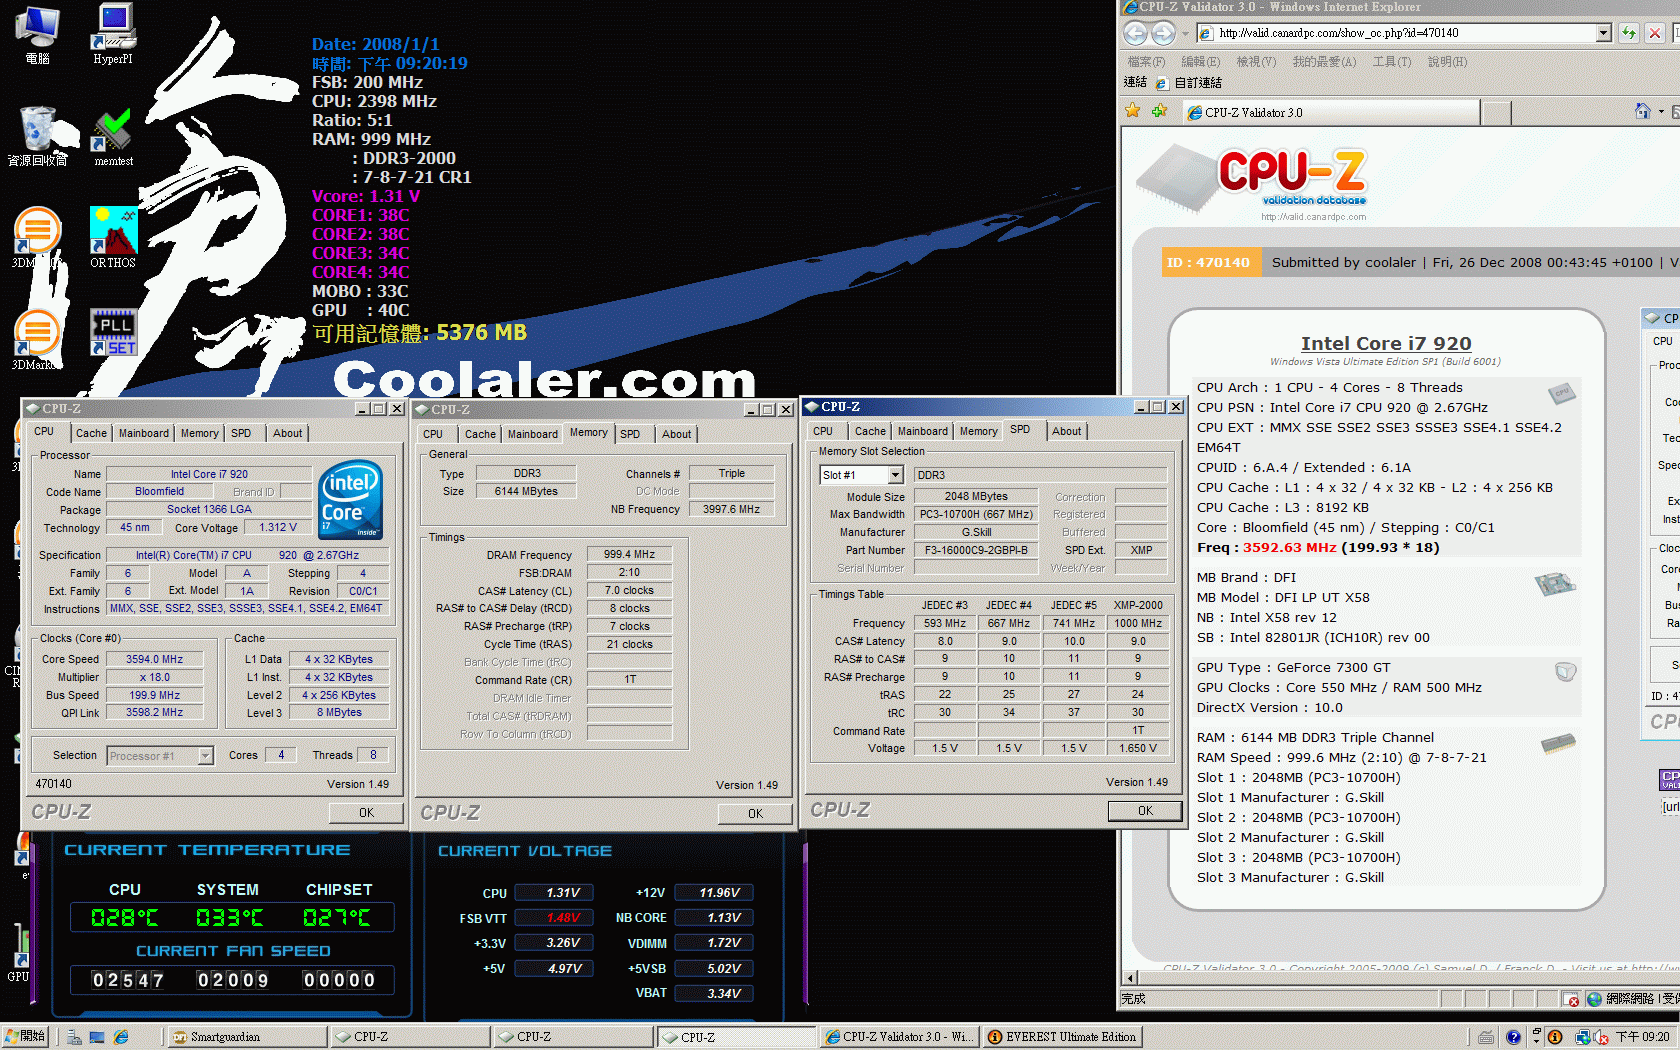Click the horizontal scrollbar left arrow in IE
This screenshot has width=1680, height=1050.
[x=1131, y=977]
